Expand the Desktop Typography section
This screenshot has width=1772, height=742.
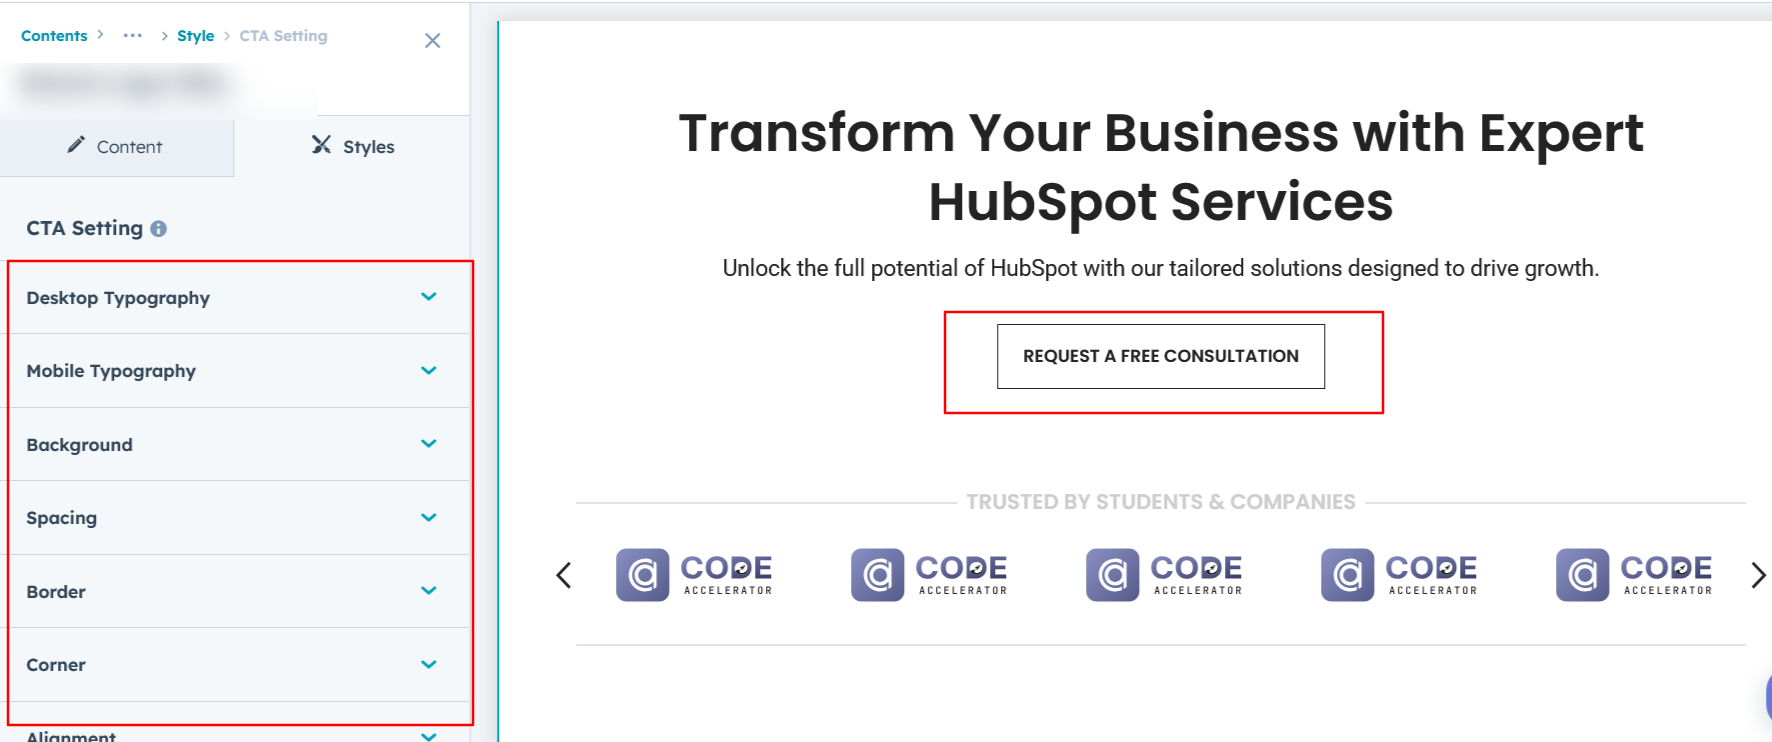click(429, 297)
